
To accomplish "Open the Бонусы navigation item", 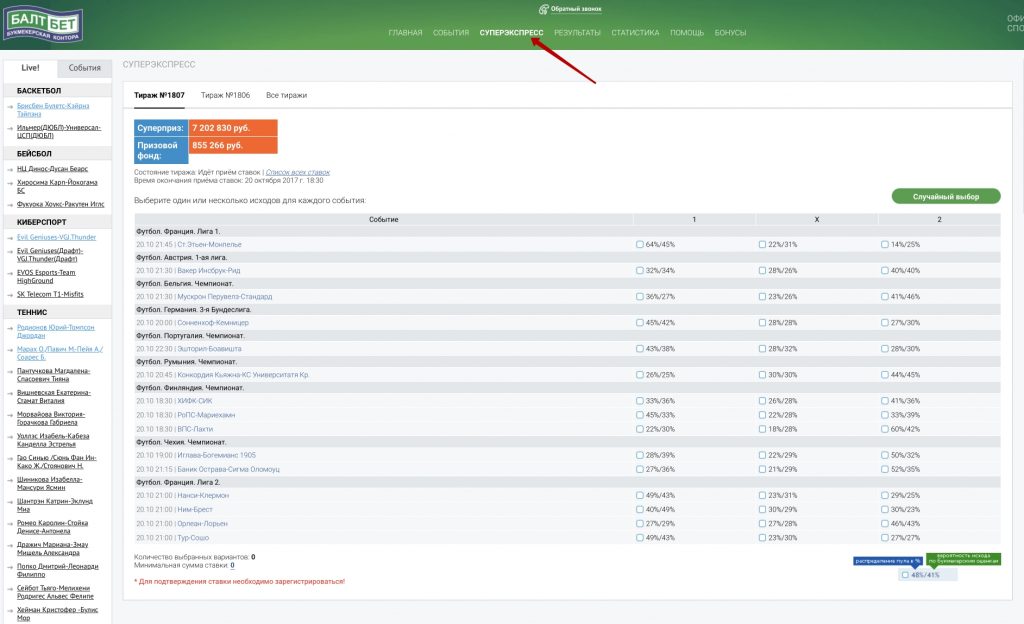I will pos(730,33).
